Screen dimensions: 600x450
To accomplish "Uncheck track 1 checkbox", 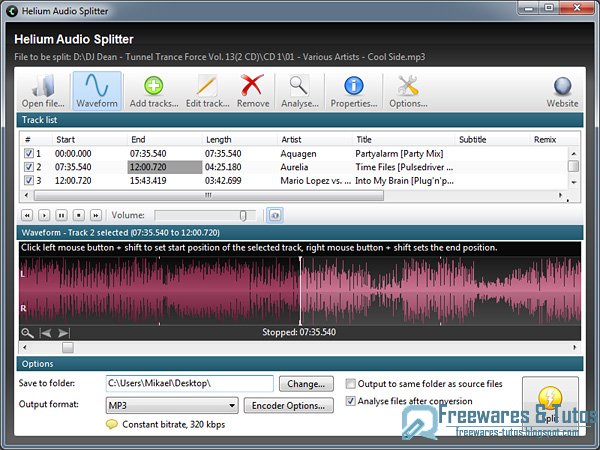I will click(x=29, y=153).
